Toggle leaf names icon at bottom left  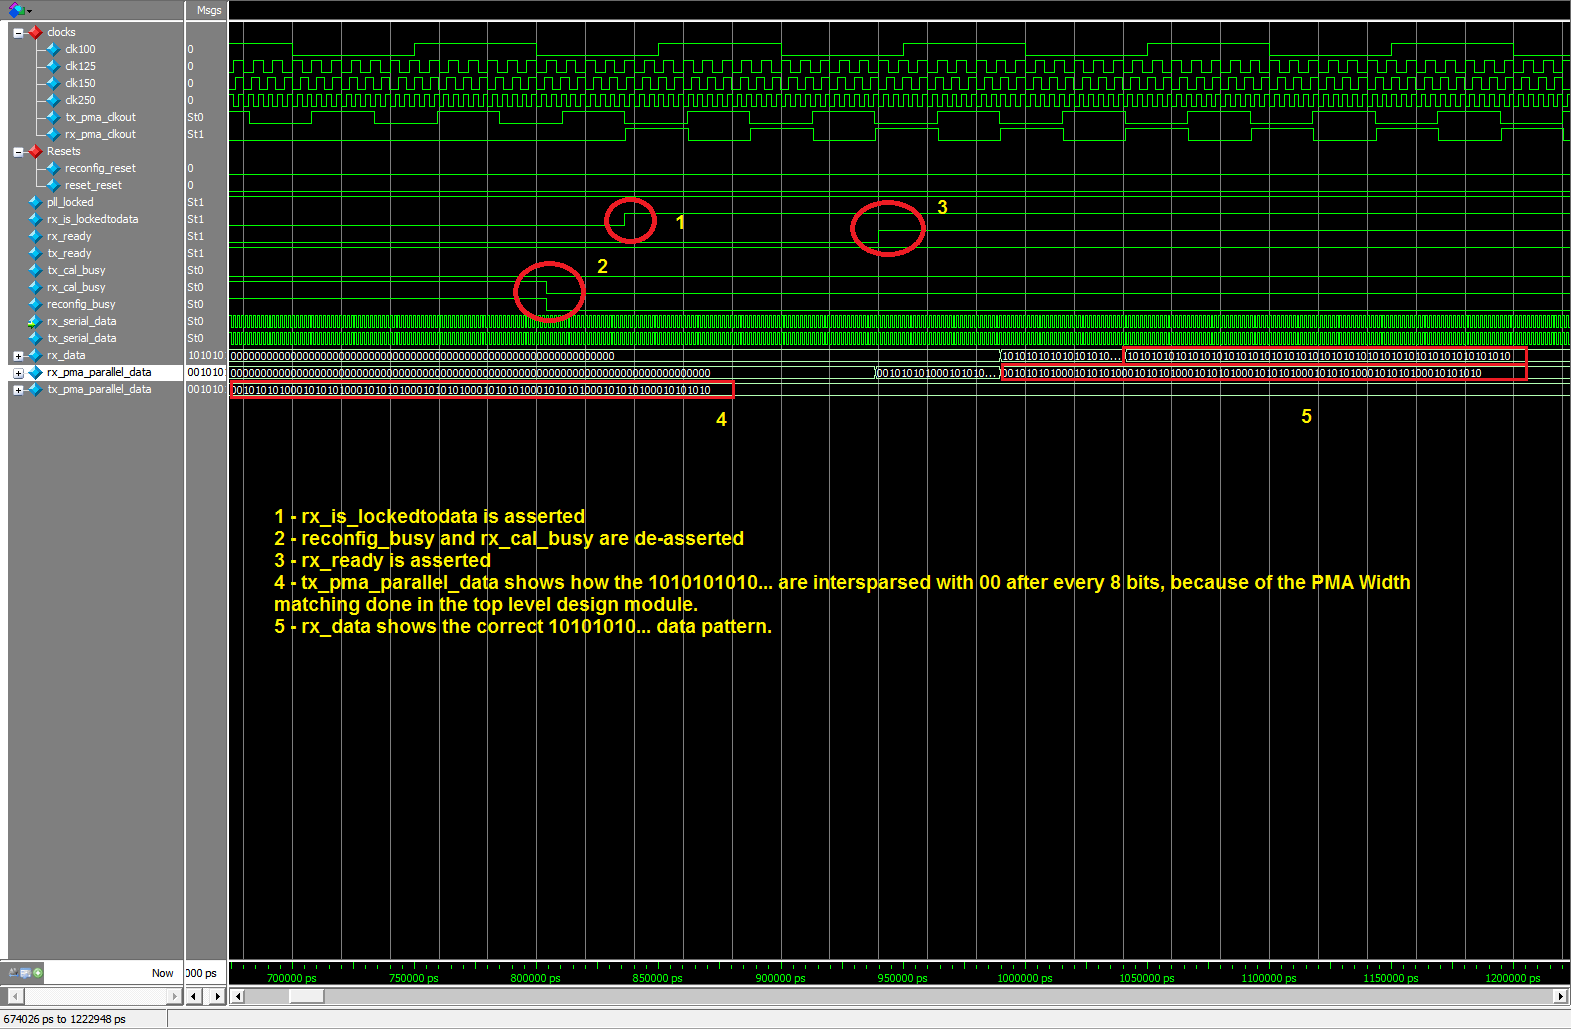pos(14,972)
